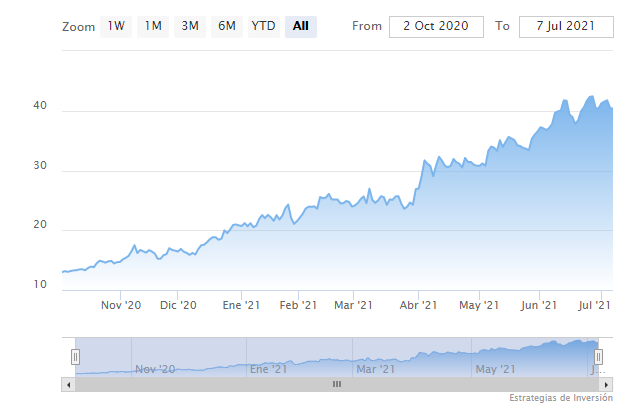This screenshot has width=628, height=414.
Task: Grab the right navigator range handle
Action: click(598, 357)
